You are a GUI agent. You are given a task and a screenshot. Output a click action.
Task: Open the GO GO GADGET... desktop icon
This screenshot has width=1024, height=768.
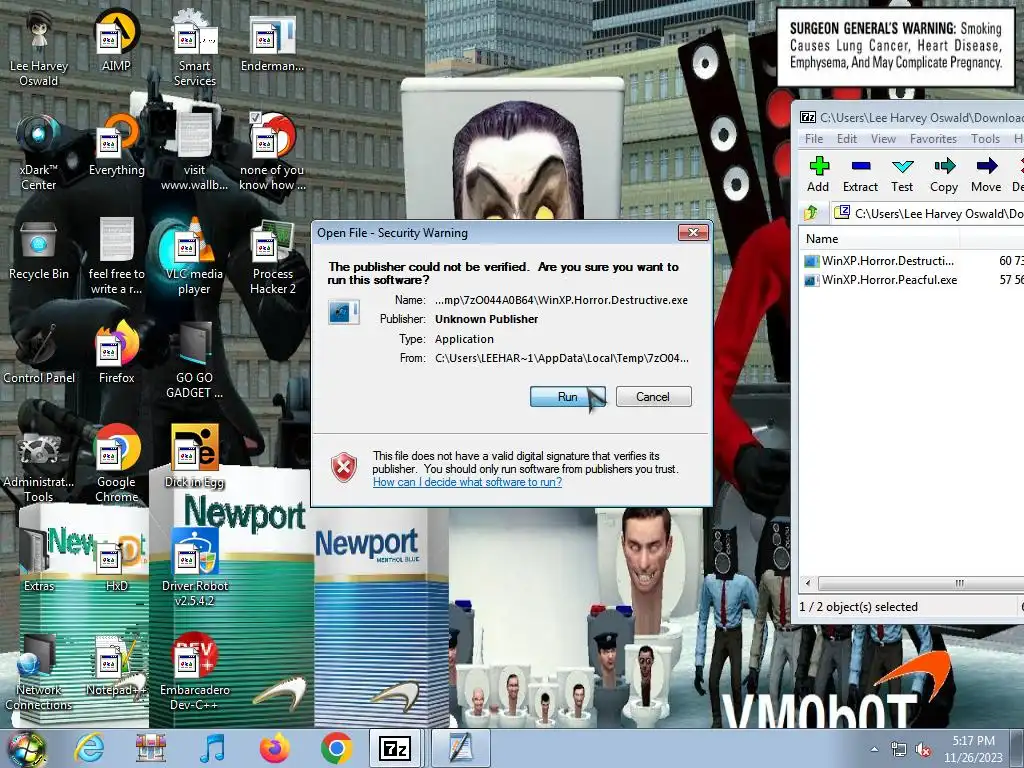[194, 360]
